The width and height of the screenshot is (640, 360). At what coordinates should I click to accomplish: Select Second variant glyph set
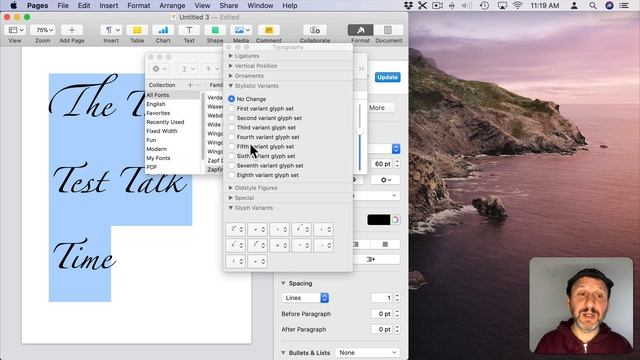point(231,118)
